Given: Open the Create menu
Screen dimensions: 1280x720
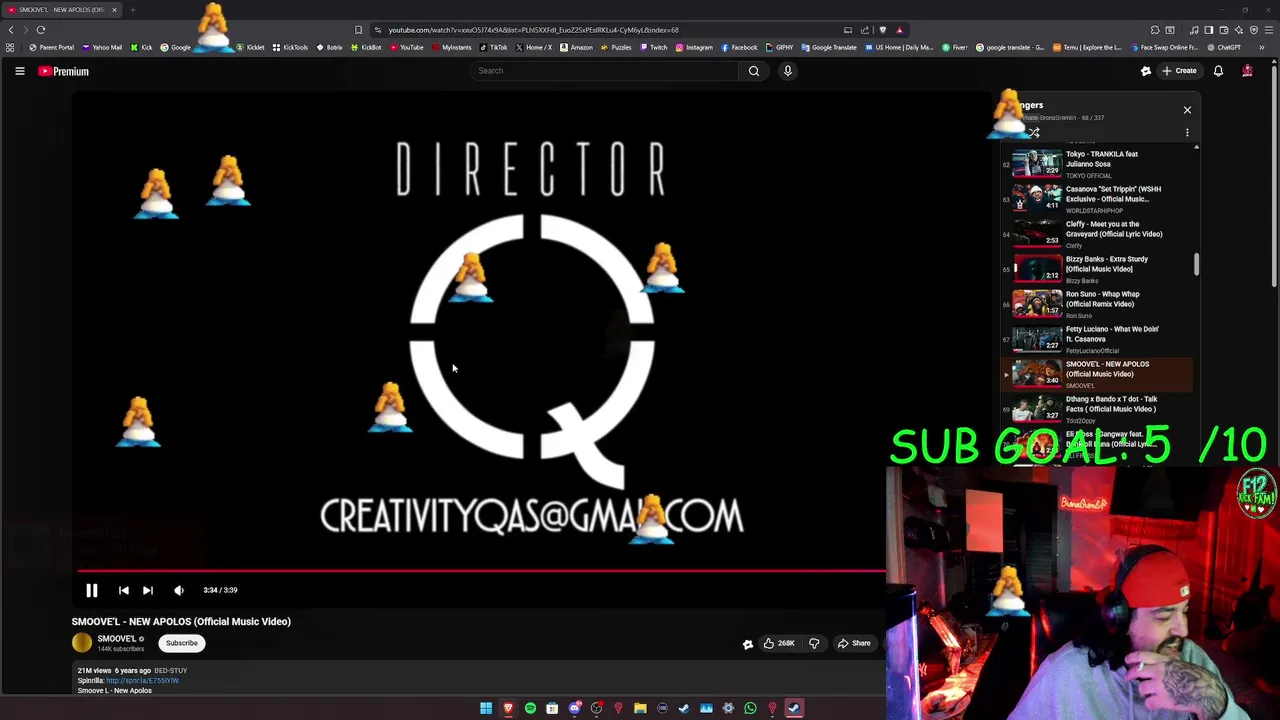Looking at the screenshot, I should pyautogui.click(x=1179, y=71).
